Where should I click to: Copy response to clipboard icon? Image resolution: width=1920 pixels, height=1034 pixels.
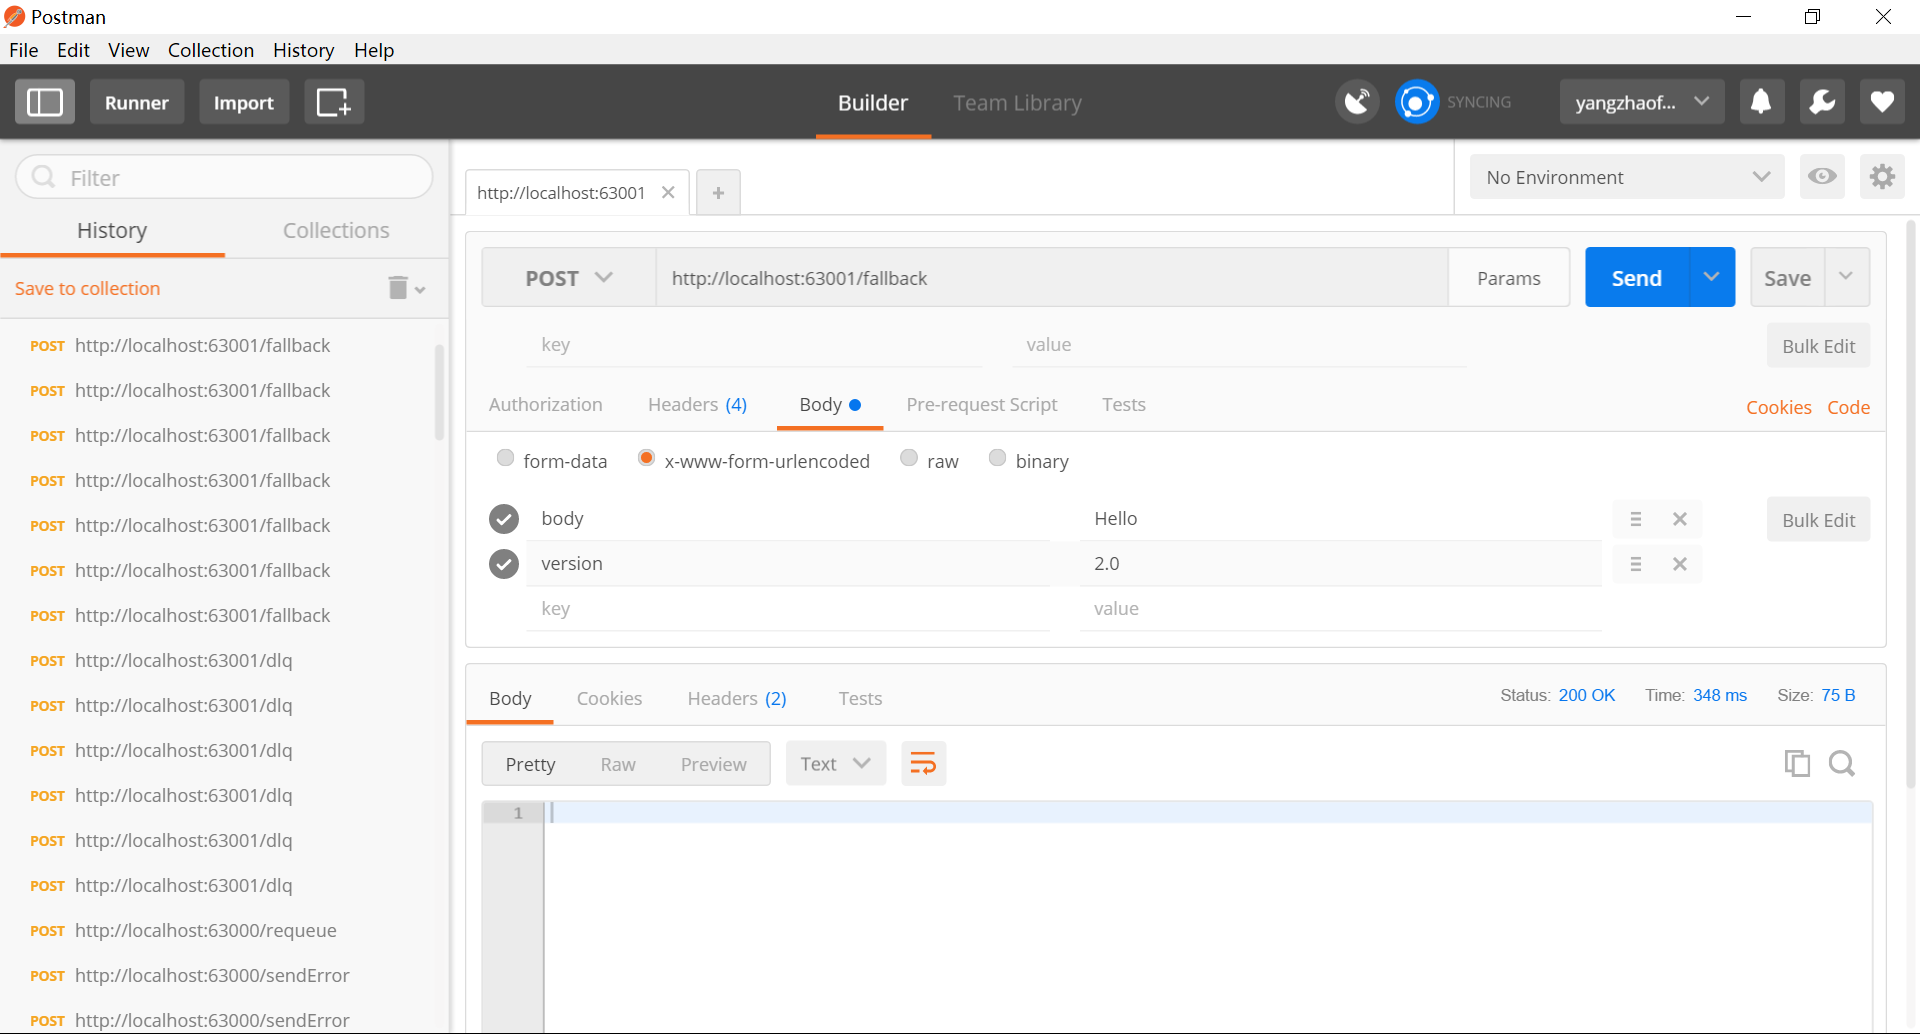point(1797,764)
